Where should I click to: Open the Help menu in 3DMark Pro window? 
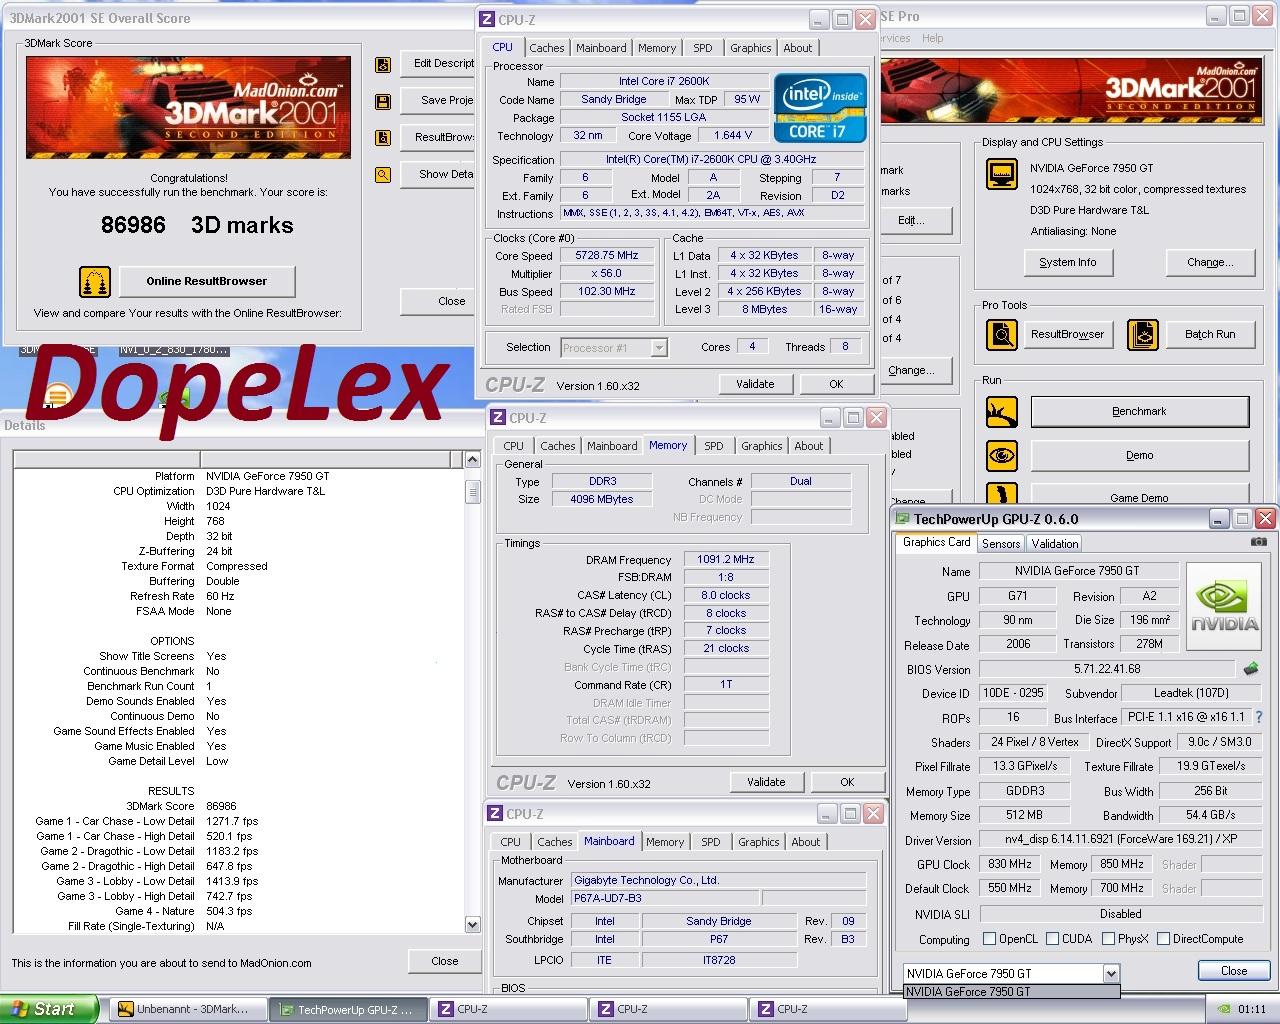click(932, 38)
